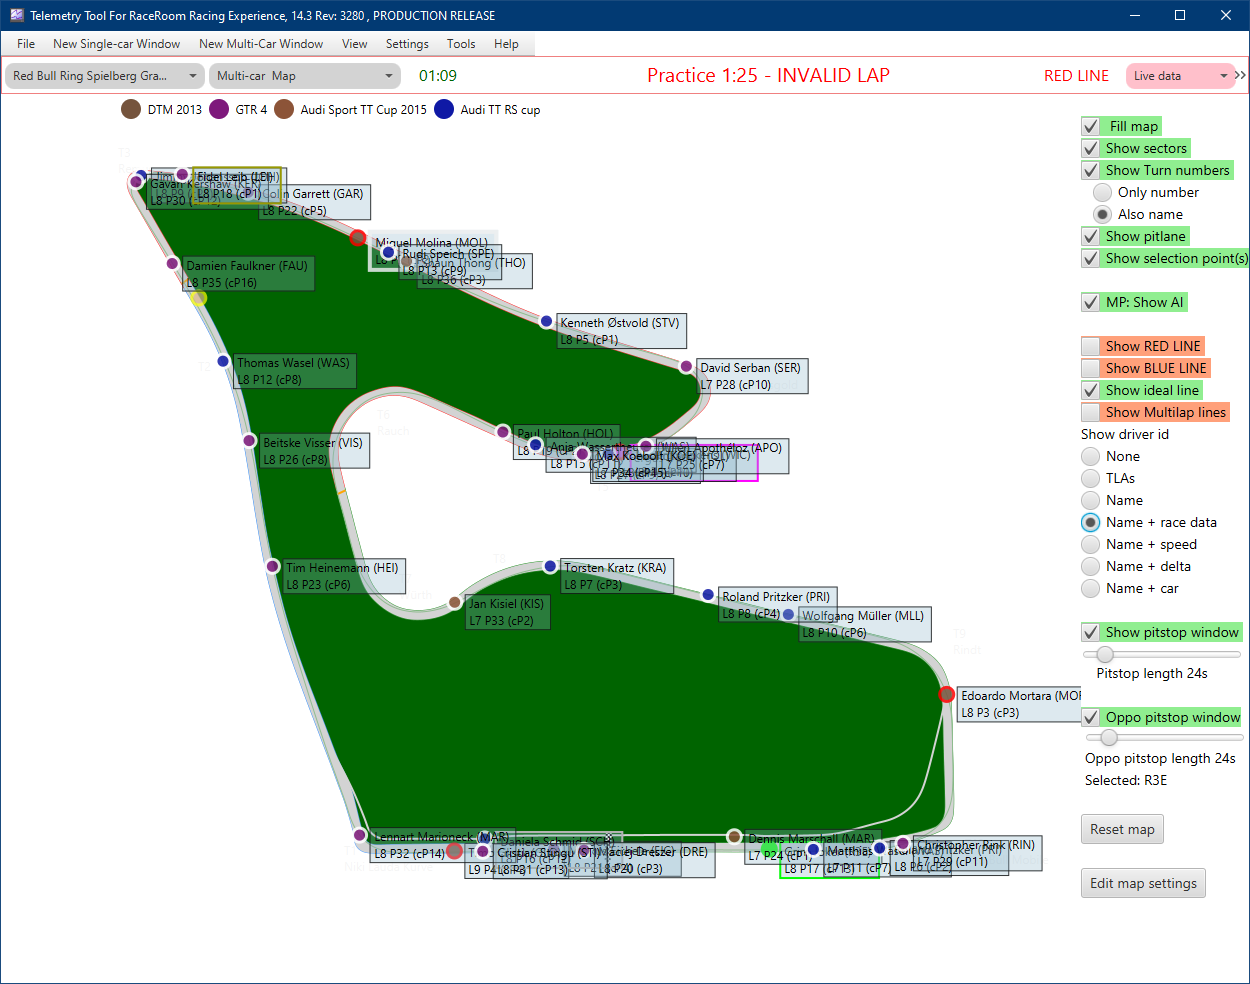Click Edoardo Mortara's red car marker
This screenshot has width=1250, height=984.
coord(947,694)
